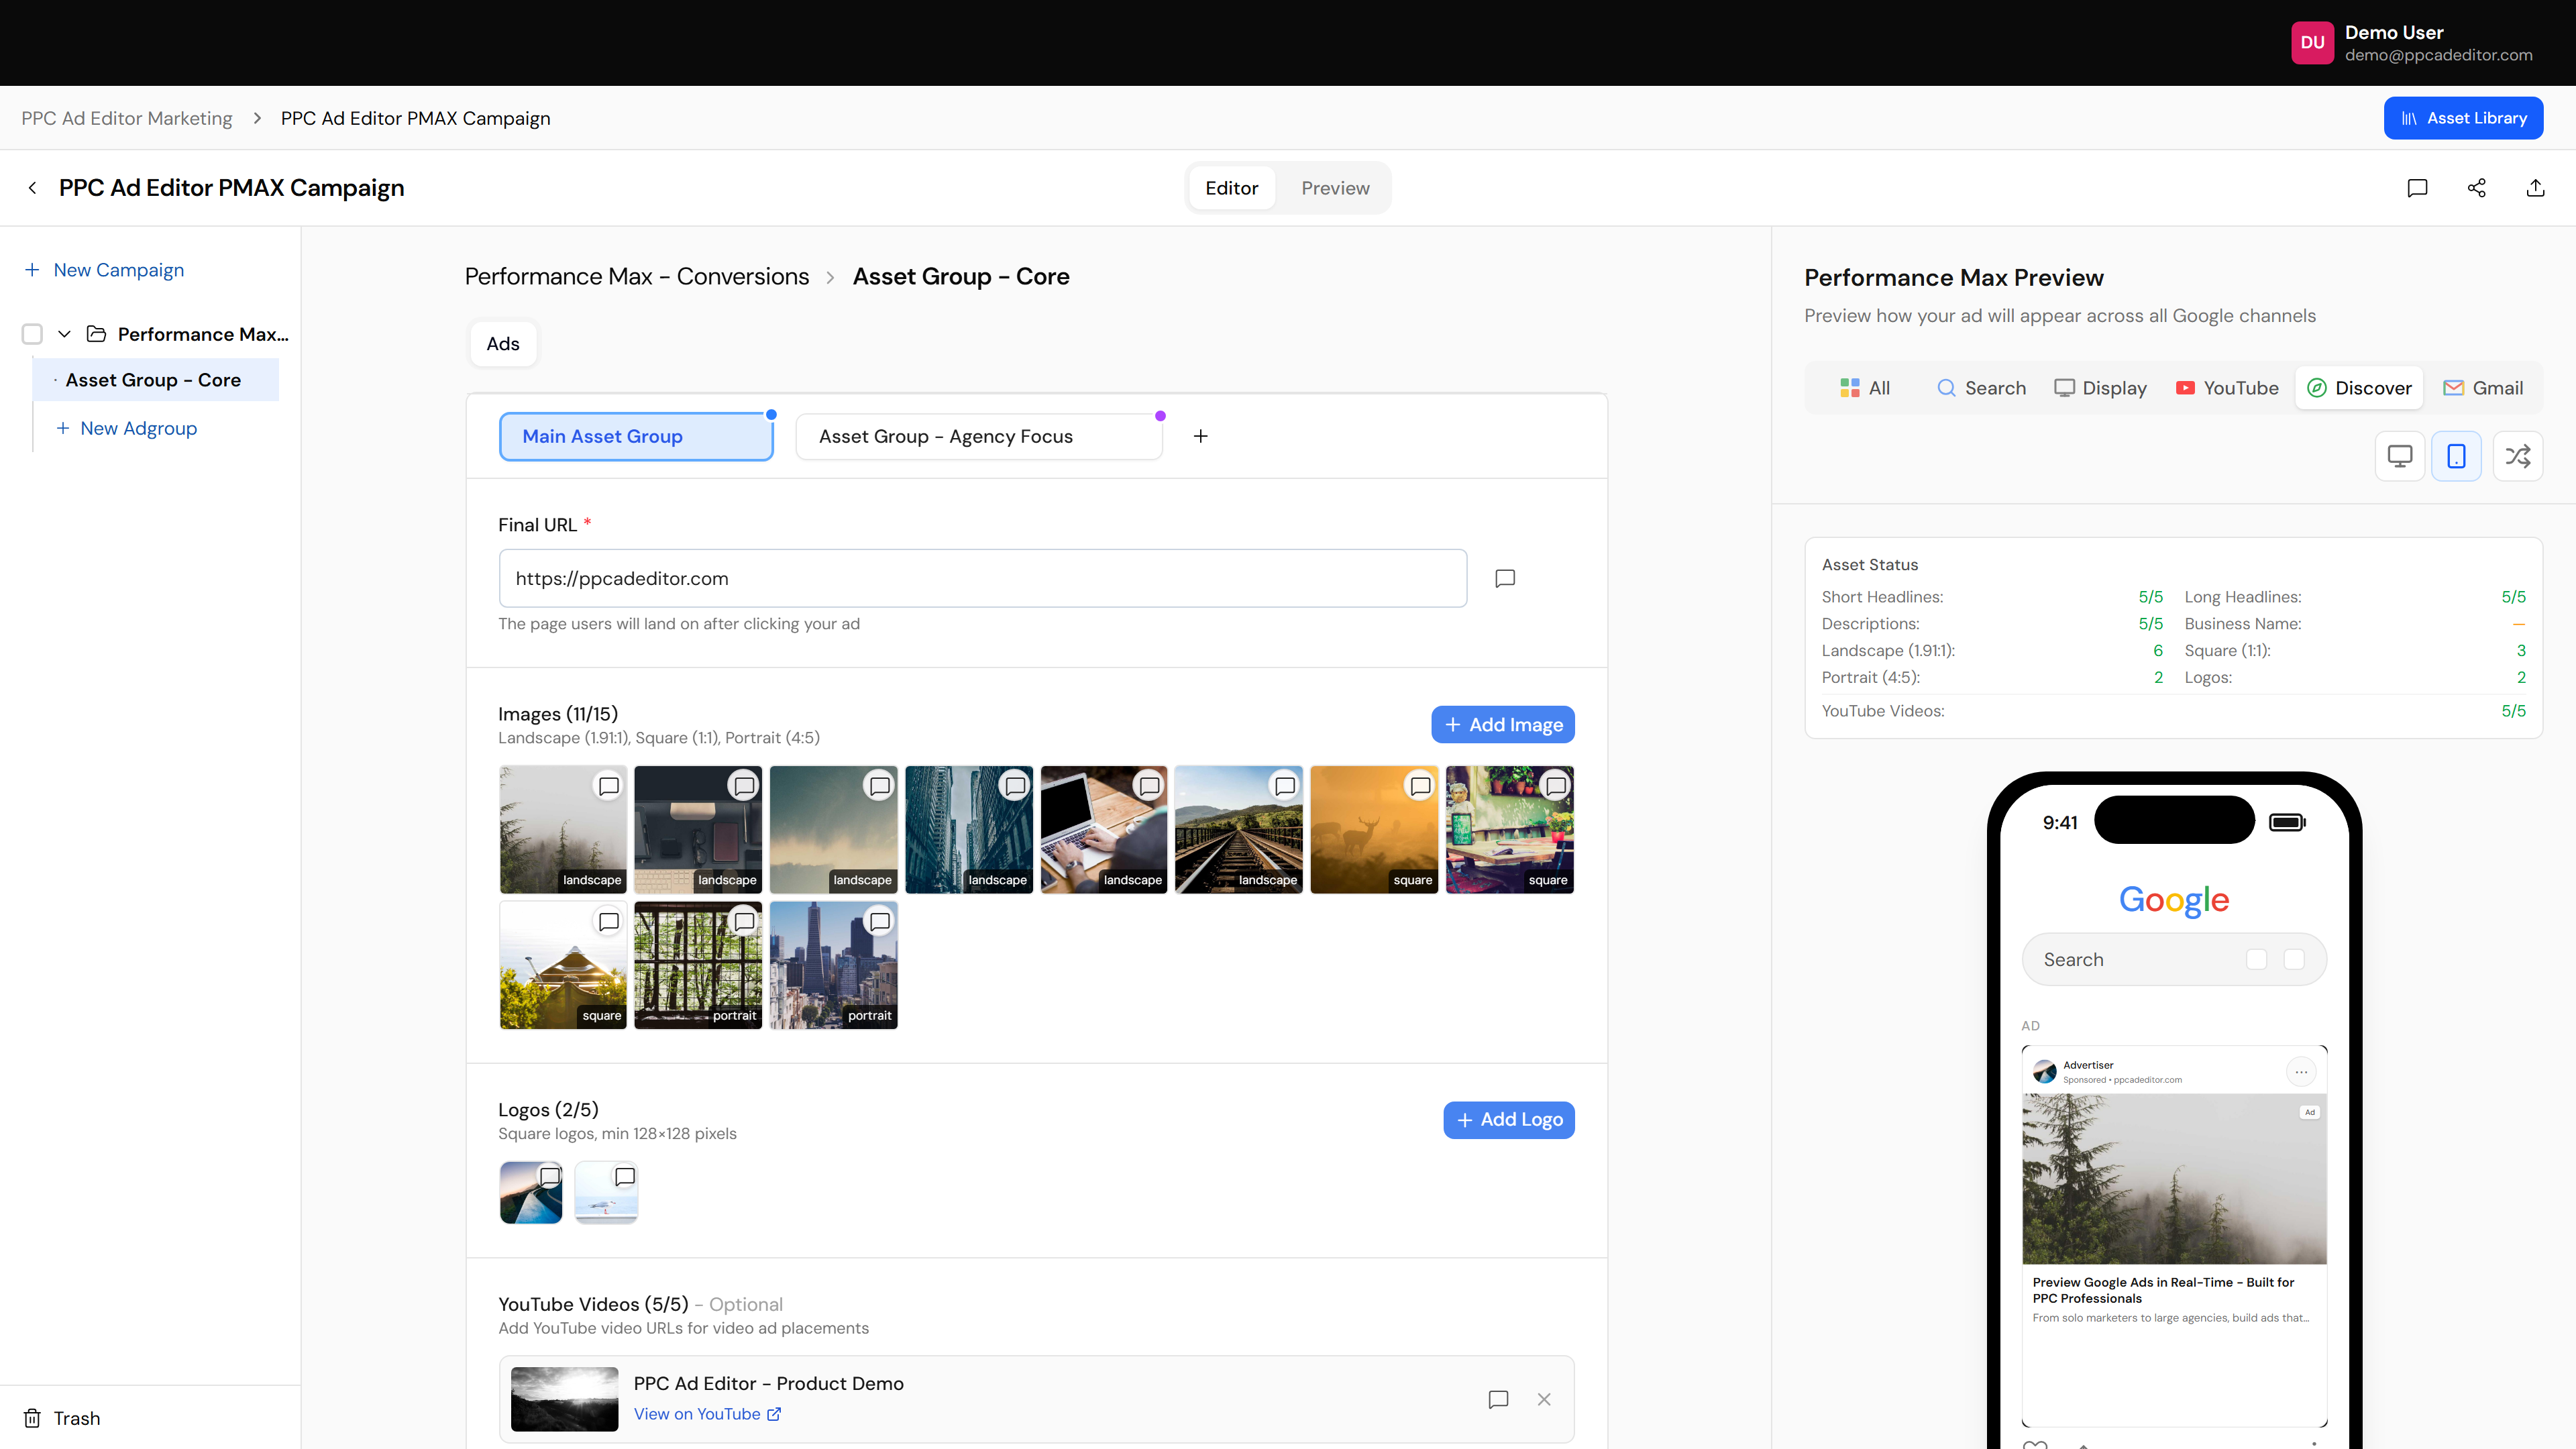
Task: Tick the Performance Max campaign checkbox
Action: 32,334
